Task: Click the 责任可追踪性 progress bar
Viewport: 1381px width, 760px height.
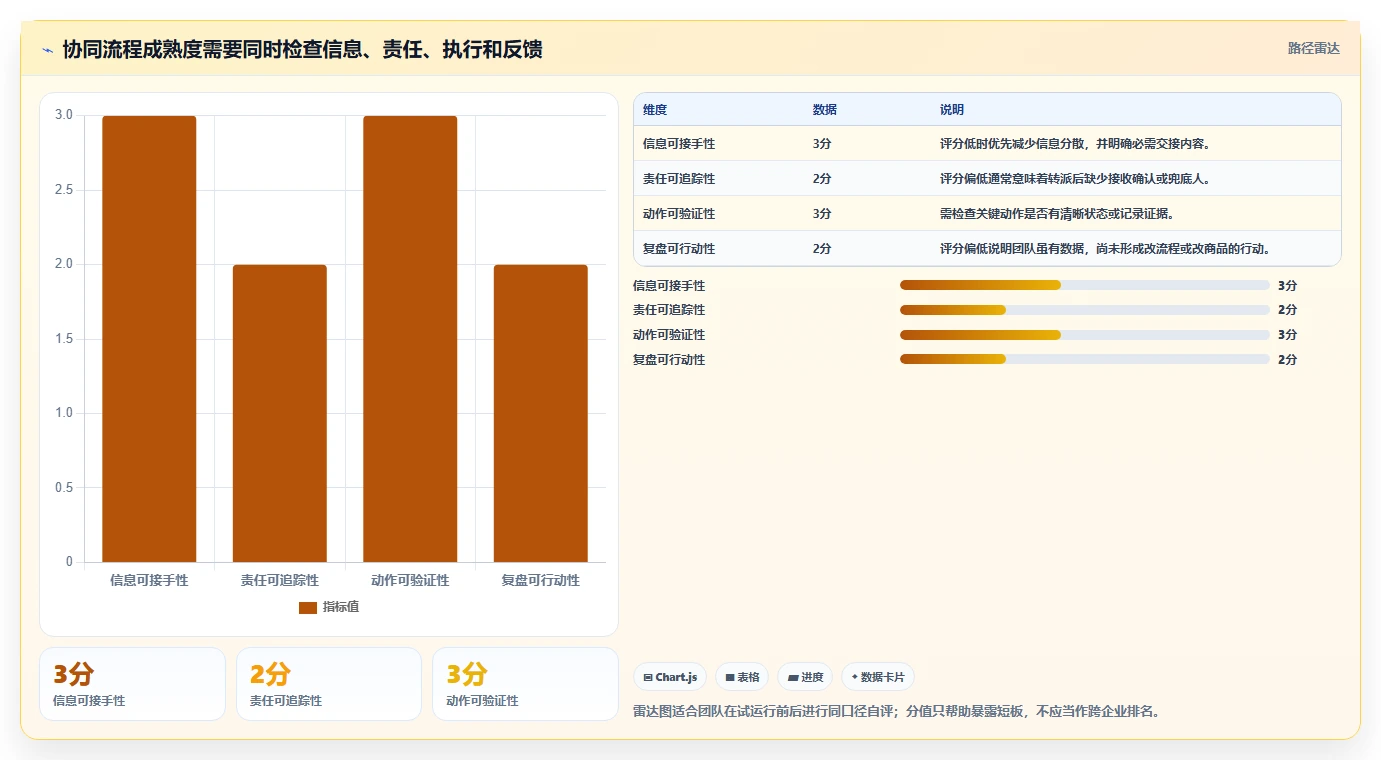Action: pyautogui.click(x=1085, y=310)
